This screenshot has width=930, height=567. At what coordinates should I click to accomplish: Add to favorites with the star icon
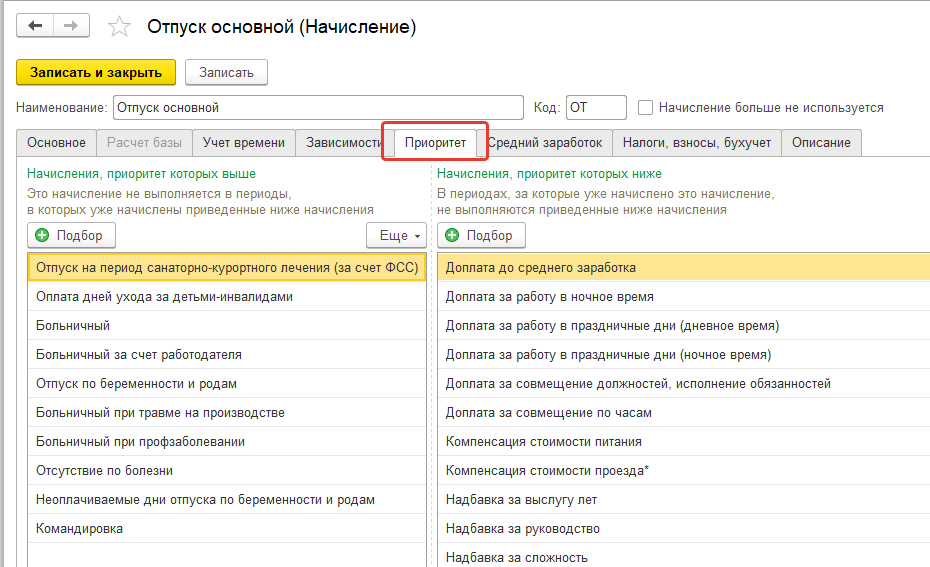(x=120, y=27)
